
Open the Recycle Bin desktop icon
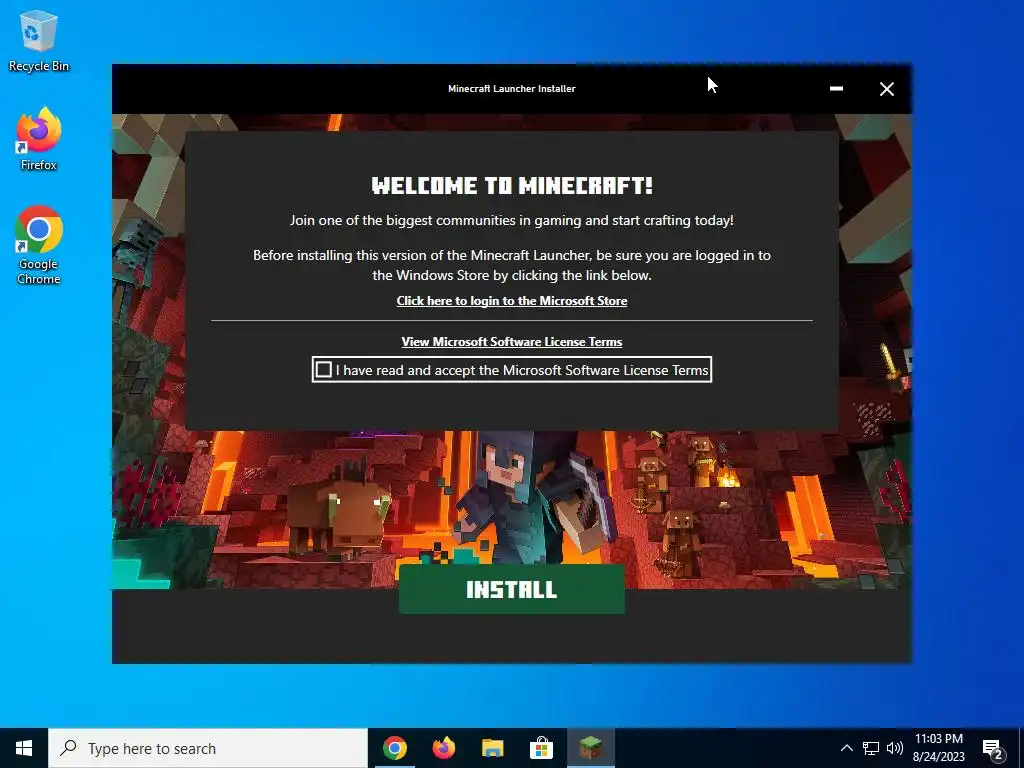click(39, 40)
